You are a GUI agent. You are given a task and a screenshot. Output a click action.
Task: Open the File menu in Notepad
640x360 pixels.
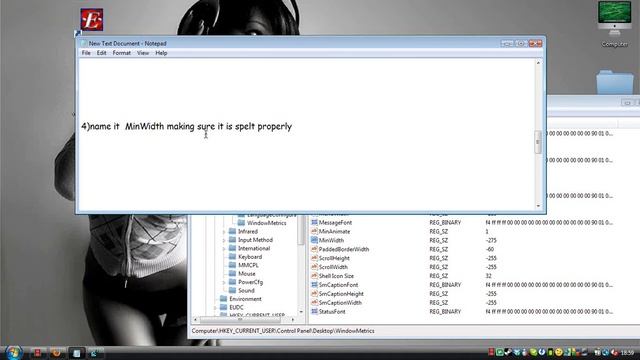tap(86, 53)
